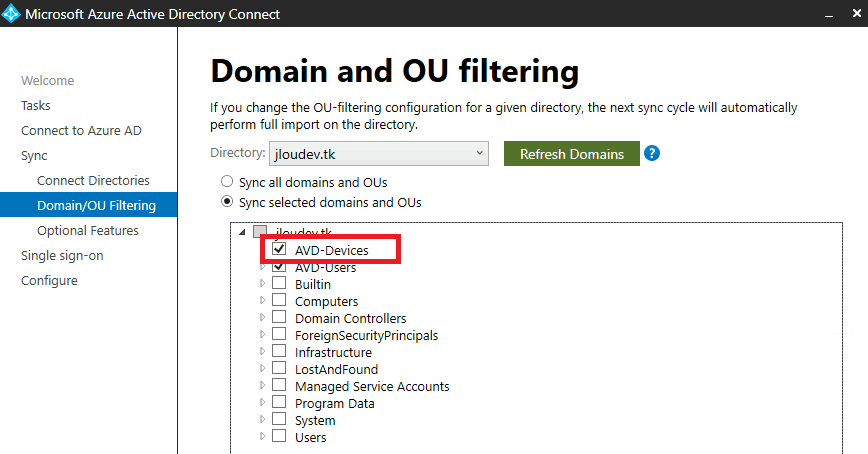Expand the Infrastructure tree node

262,352
